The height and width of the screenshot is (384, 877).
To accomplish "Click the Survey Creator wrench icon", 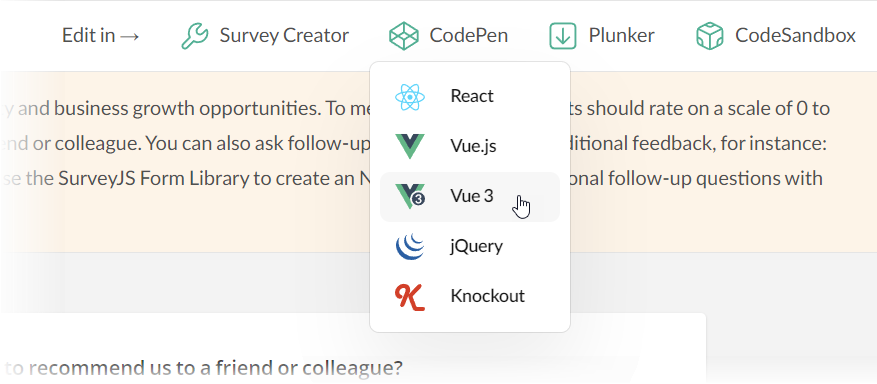I will tap(195, 36).
